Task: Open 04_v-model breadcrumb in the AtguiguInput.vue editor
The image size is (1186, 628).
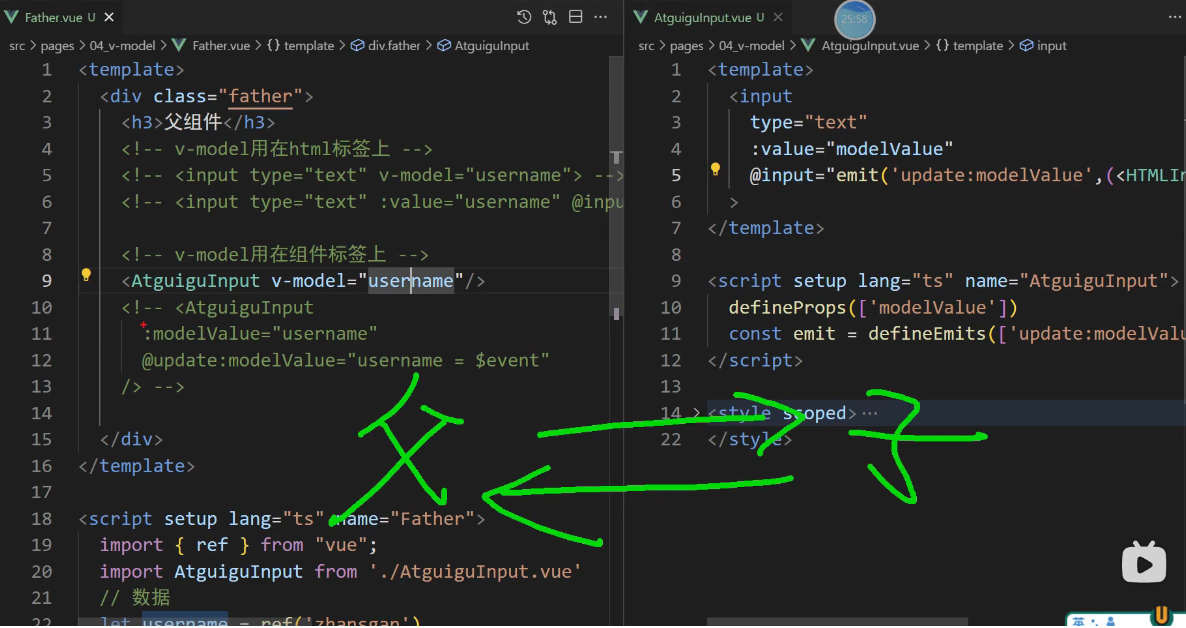Action: pyautogui.click(x=752, y=45)
